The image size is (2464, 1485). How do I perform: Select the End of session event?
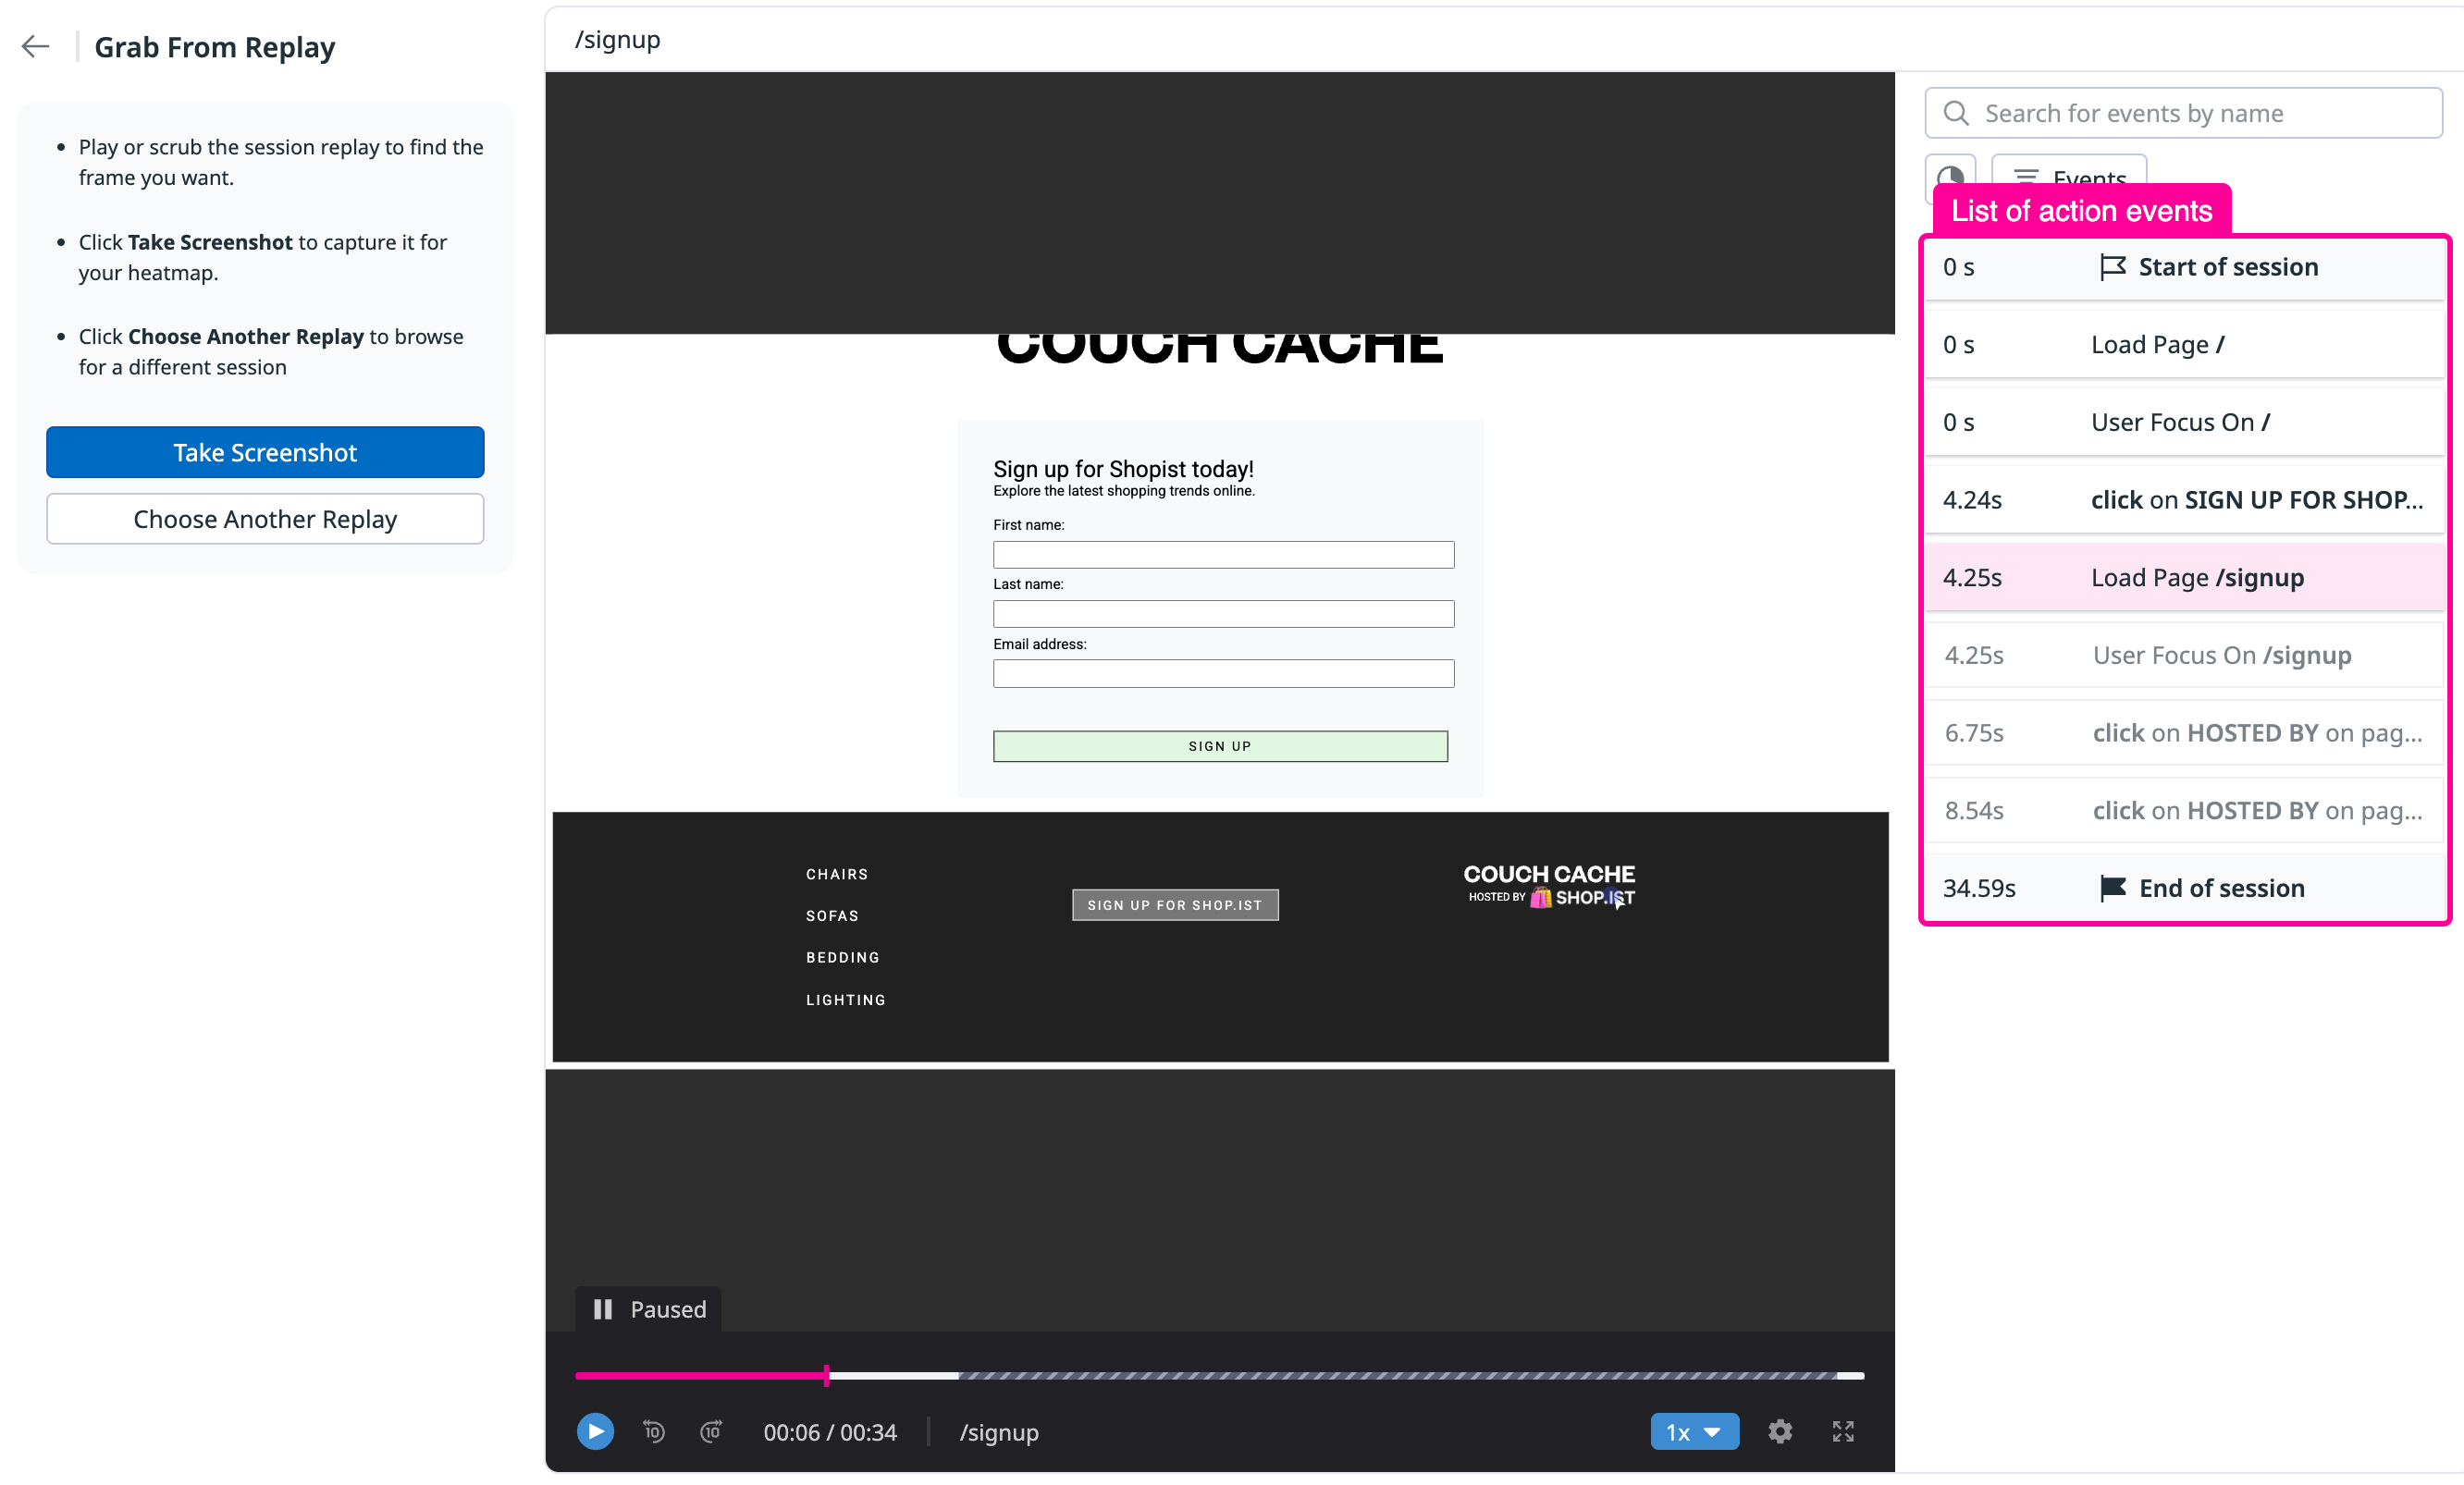[x=2185, y=888]
